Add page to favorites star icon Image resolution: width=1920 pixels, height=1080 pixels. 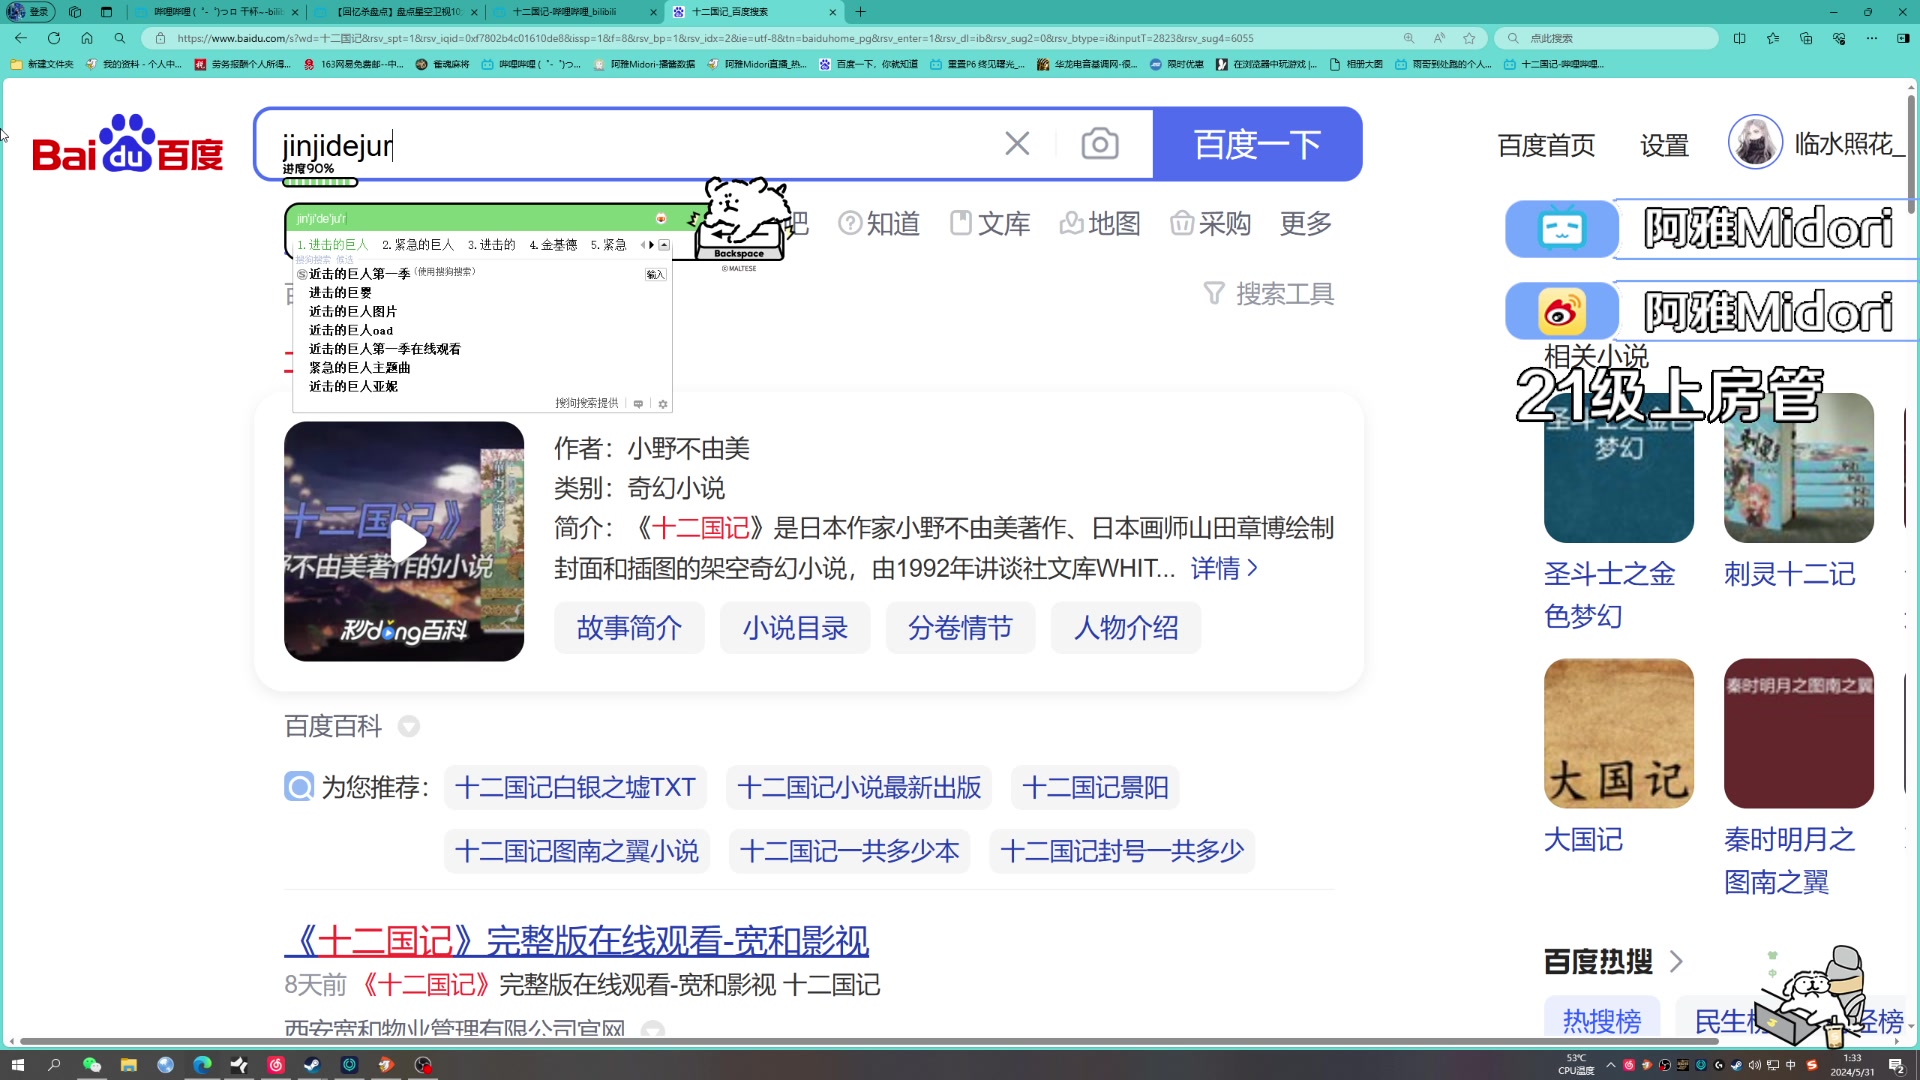1469,38
